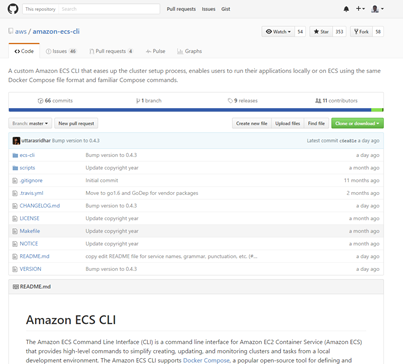Viewport: 403px width, 364px height.
Task: Open the Watch dropdown button
Action: (x=278, y=32)
